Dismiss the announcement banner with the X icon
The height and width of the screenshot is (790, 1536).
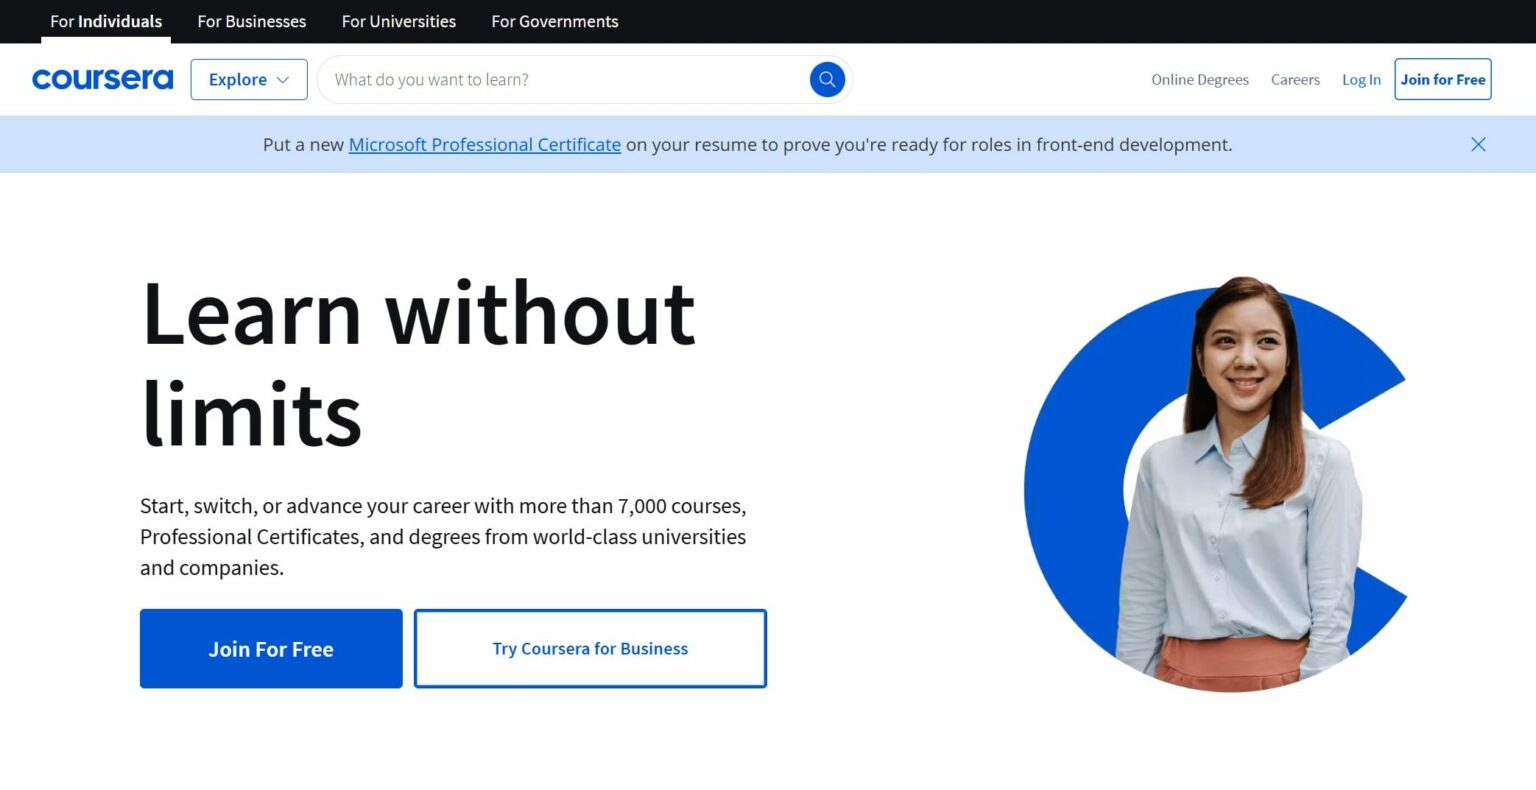[1478, 144]
